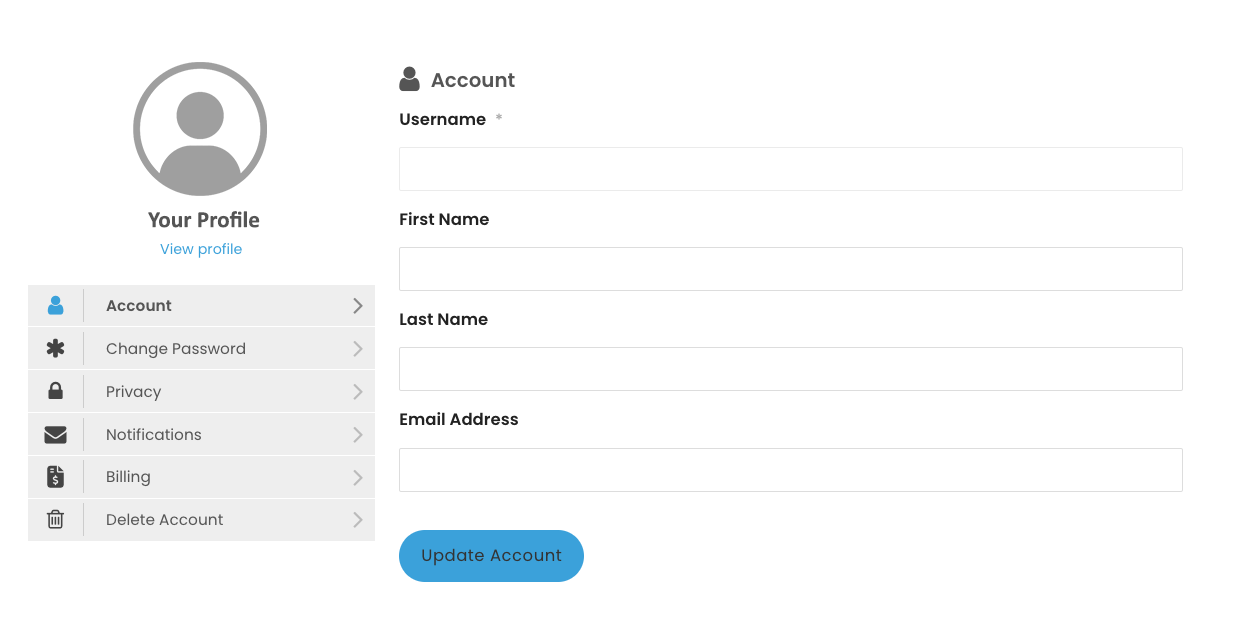The image size is (1245, 620).
Task: Open the envelope Notifications icon
Action: (55, 435)
